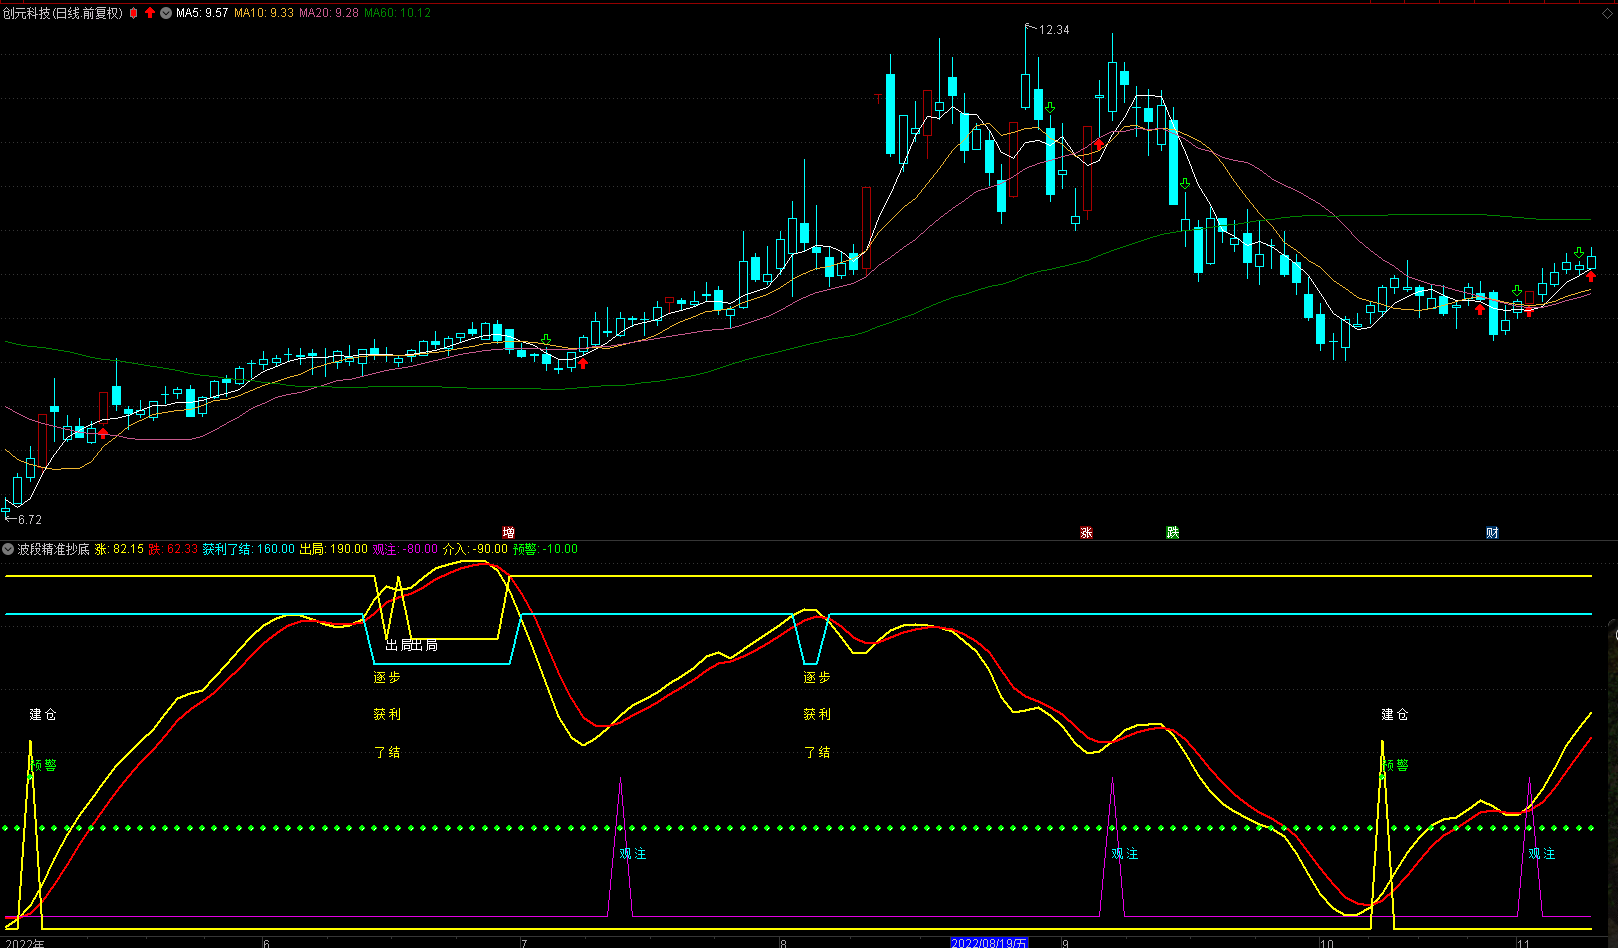Click the MA60: 10.12 value
Image resolution: width=1618 pixels, height=948 pixels.
(x=397, y=13)
